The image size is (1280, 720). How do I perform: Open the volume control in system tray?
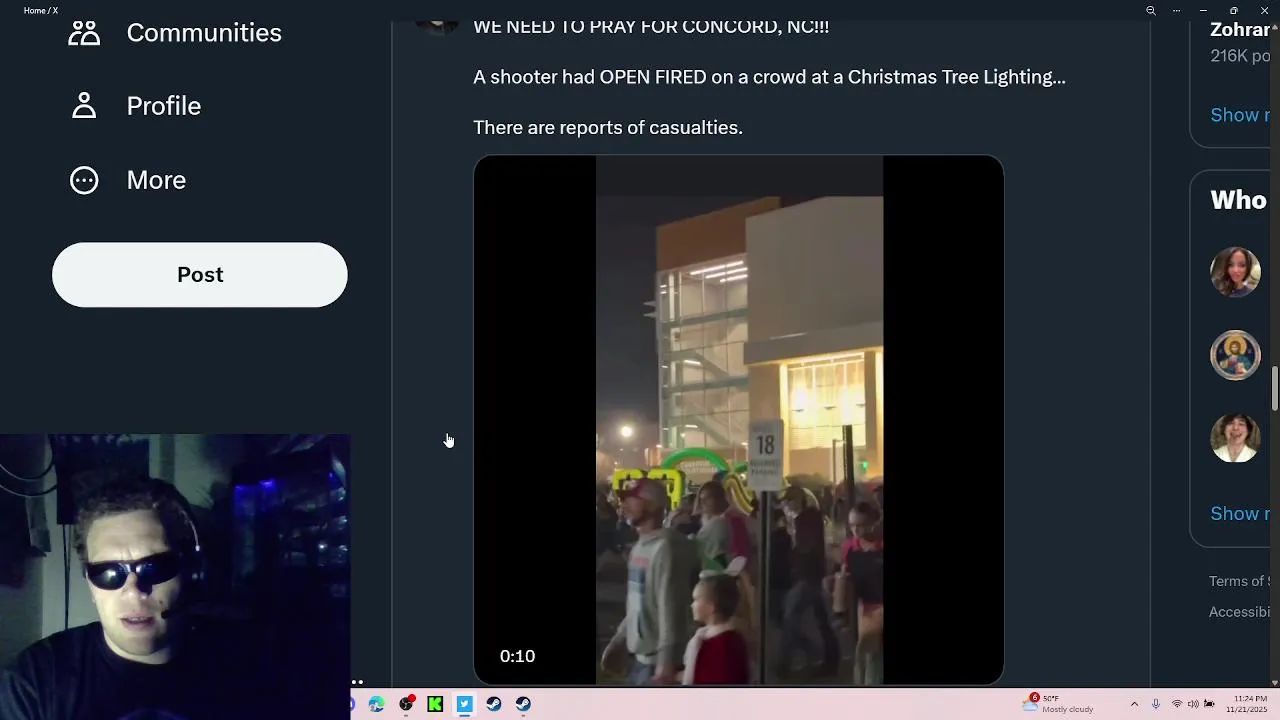point(1193,704)
